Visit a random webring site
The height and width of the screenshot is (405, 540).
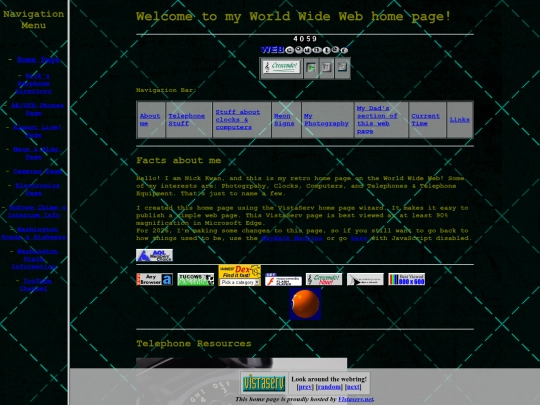[x=329, y=387]
